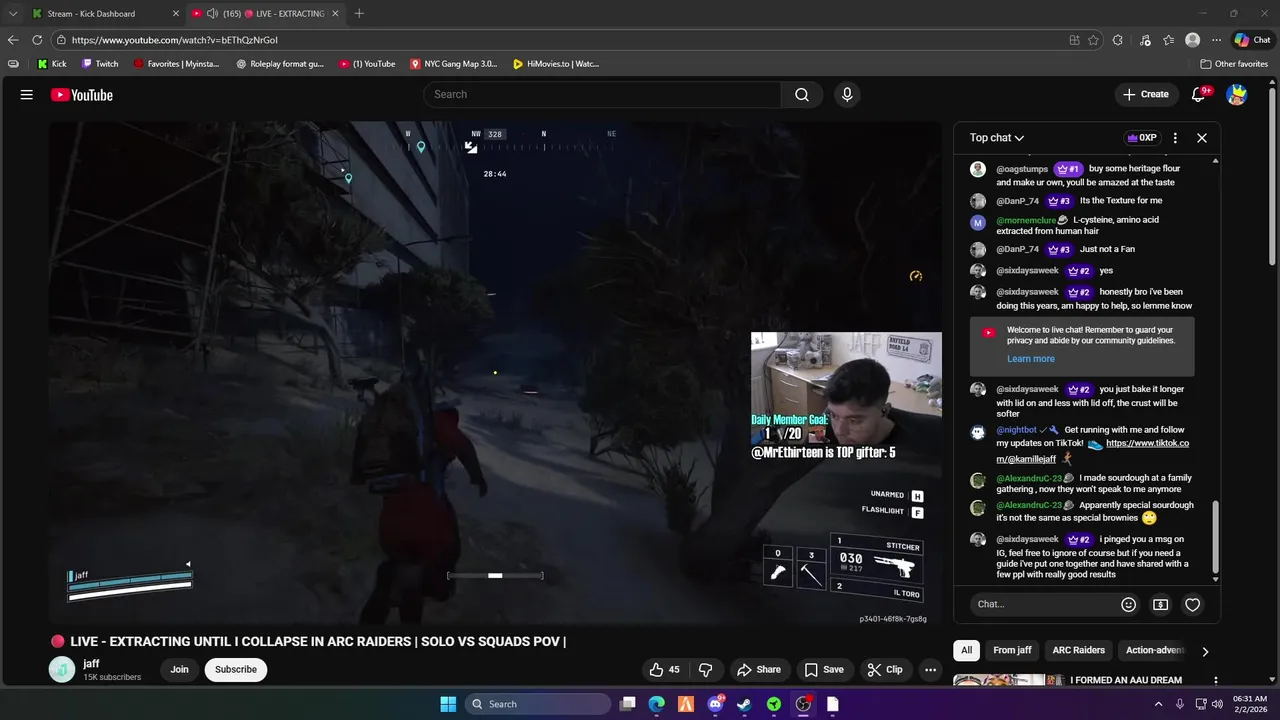Open the Favorites list in browser toolbar
Image resolution: width=1280 pixels, height=720 pixels.
(1168, 40)
